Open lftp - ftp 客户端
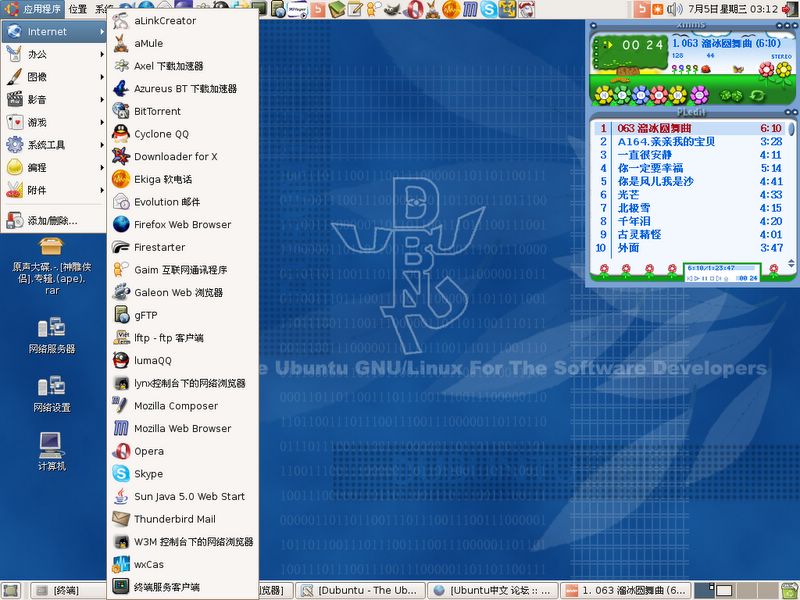This screenshot has height=600, width=800. coord(183,338)
